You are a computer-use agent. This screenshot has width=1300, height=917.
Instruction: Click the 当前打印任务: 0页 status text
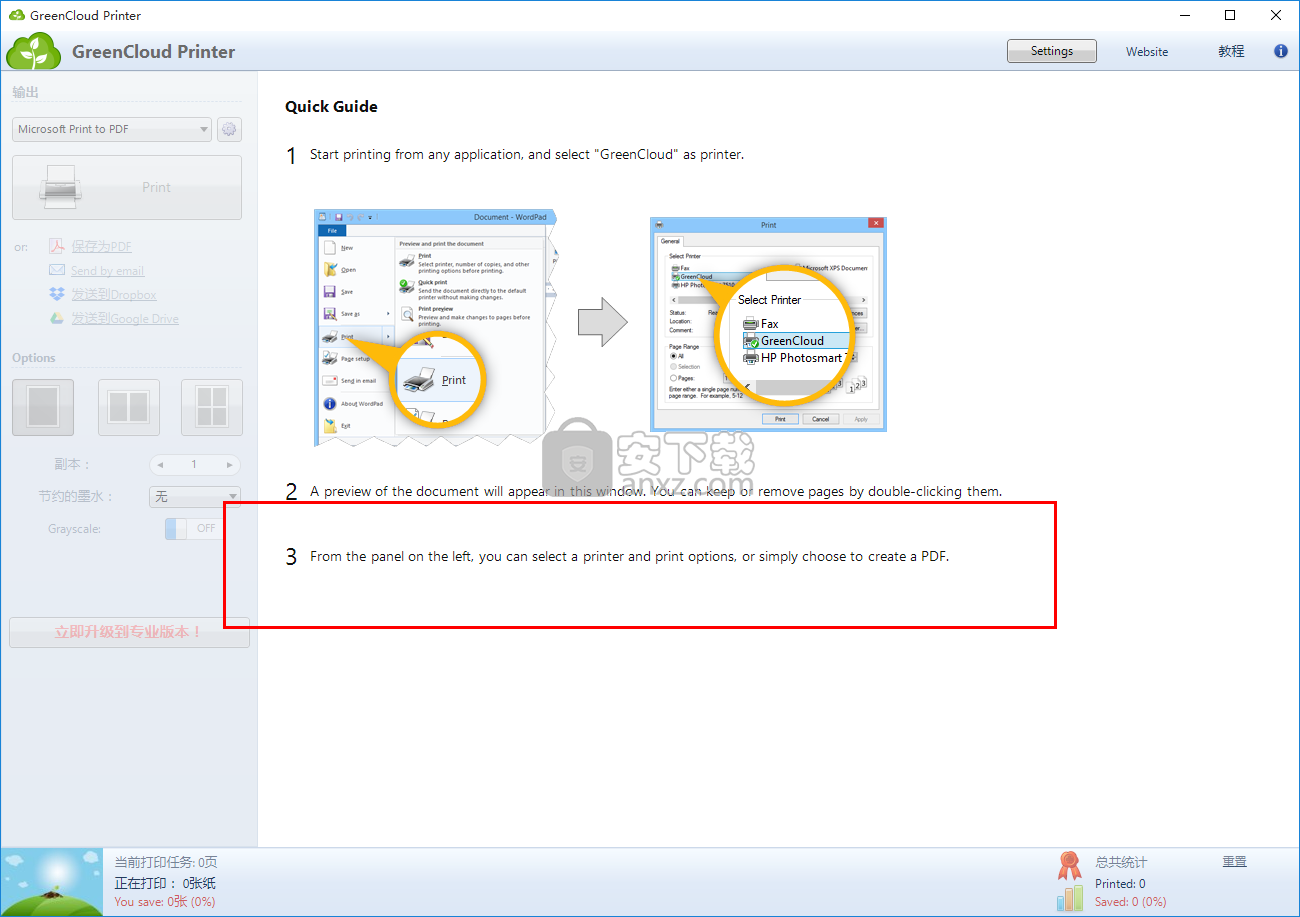166,862
